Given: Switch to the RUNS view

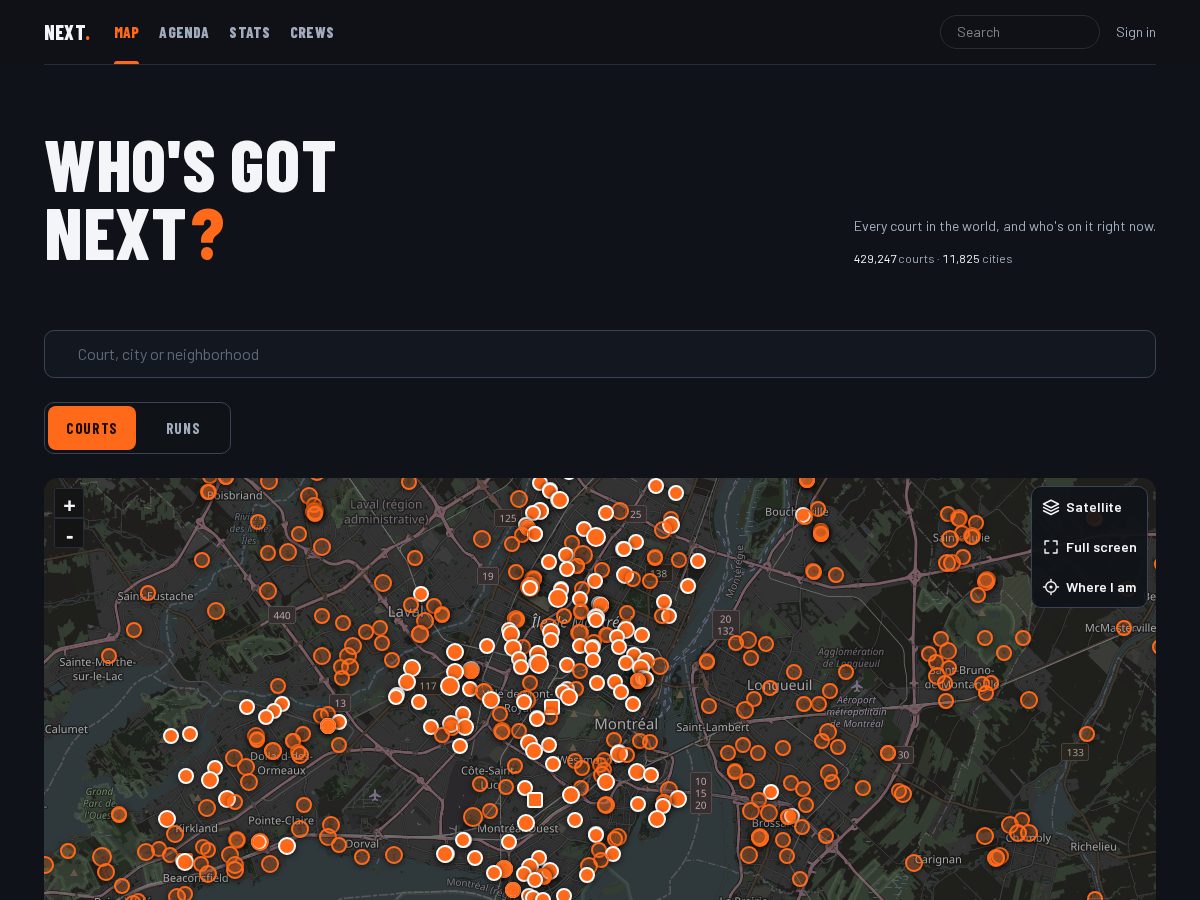Looking at the screenshot, I should 183,428.
